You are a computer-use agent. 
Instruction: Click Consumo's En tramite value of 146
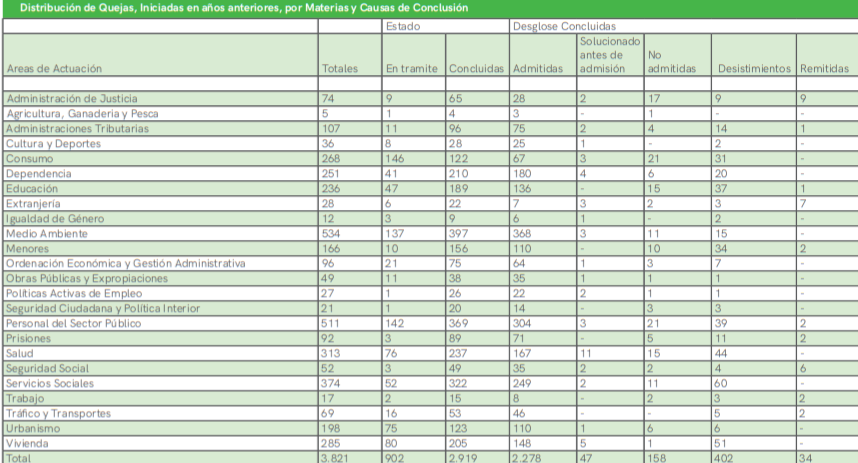tap(397, 158)
